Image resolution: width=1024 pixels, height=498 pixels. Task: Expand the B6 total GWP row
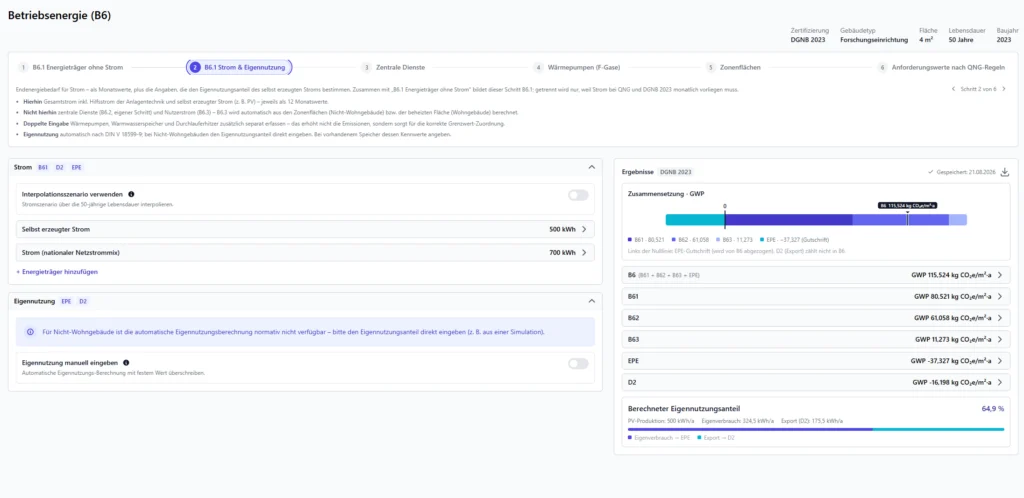(816, 275)
